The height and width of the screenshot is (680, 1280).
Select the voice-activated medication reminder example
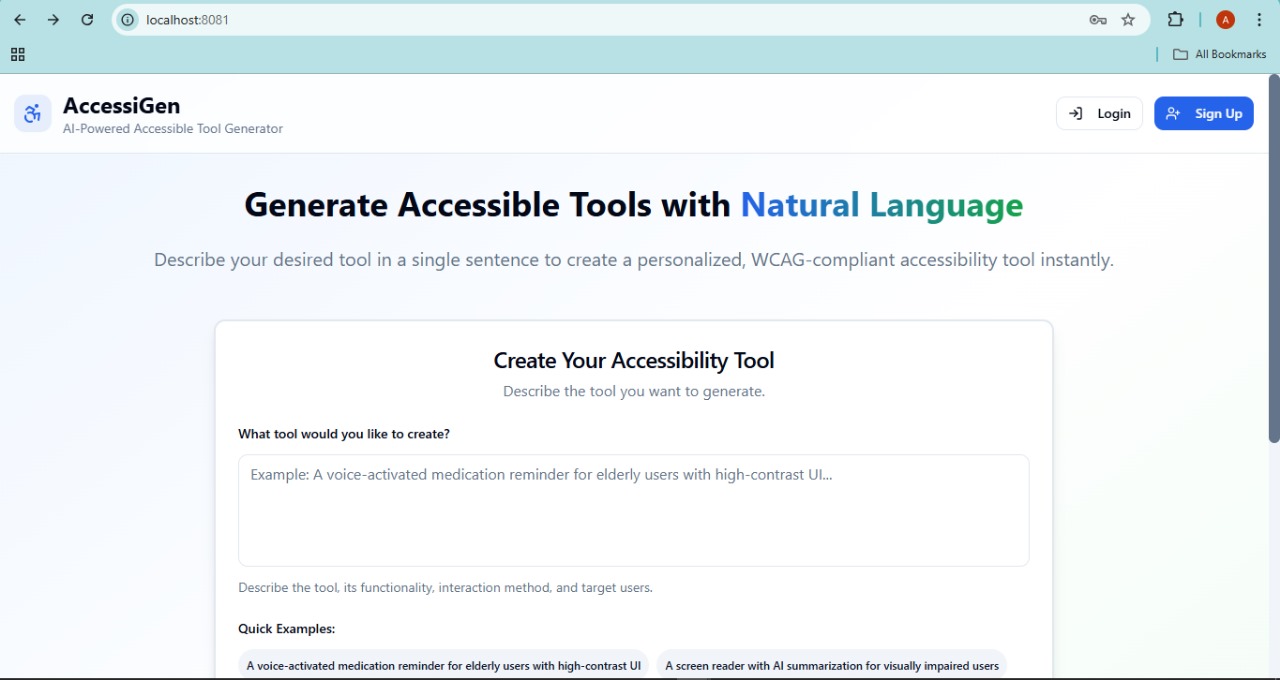click(x=443, y=666)
